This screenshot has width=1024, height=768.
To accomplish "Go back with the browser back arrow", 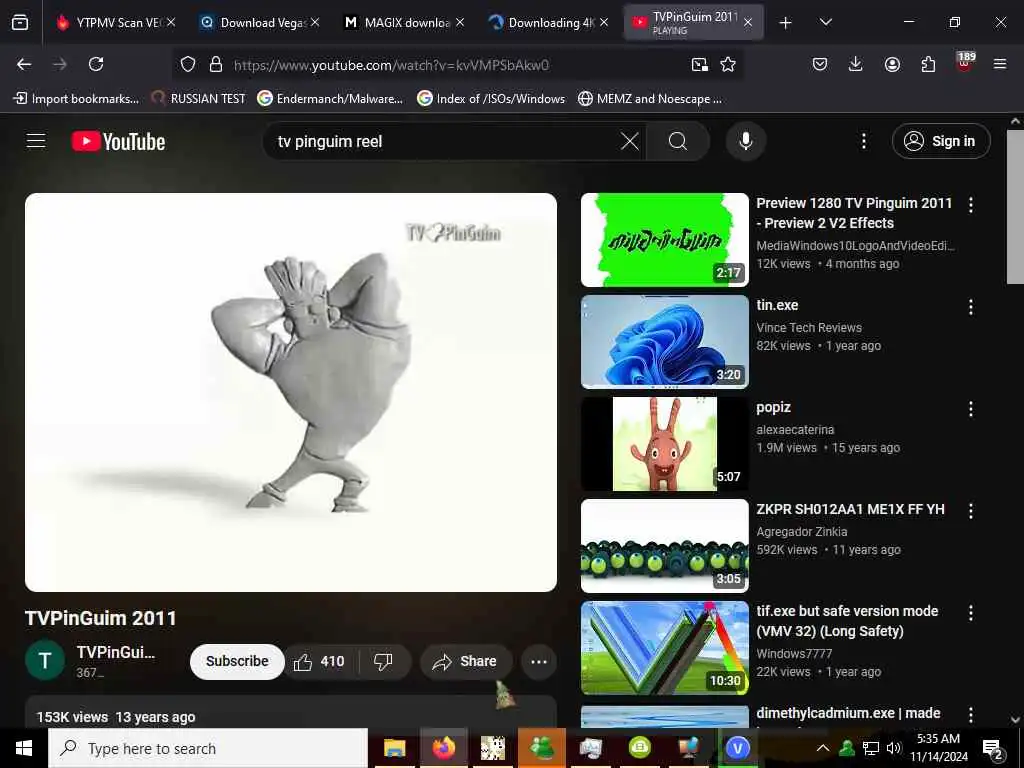I will [x=24, y=64].
